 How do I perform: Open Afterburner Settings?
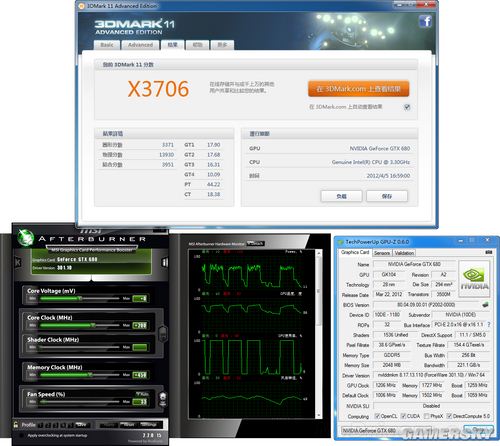click(149, 425)
